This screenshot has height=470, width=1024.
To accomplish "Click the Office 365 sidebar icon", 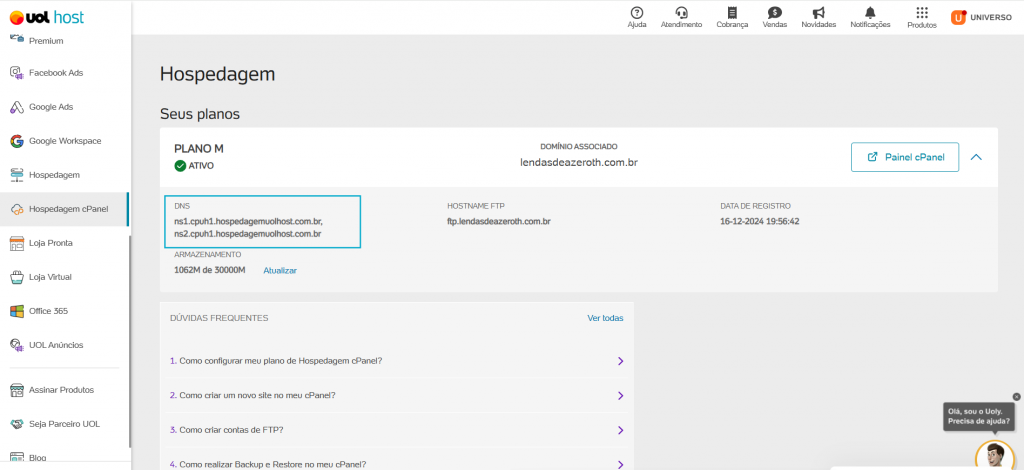I will click(x=17, y=311).
